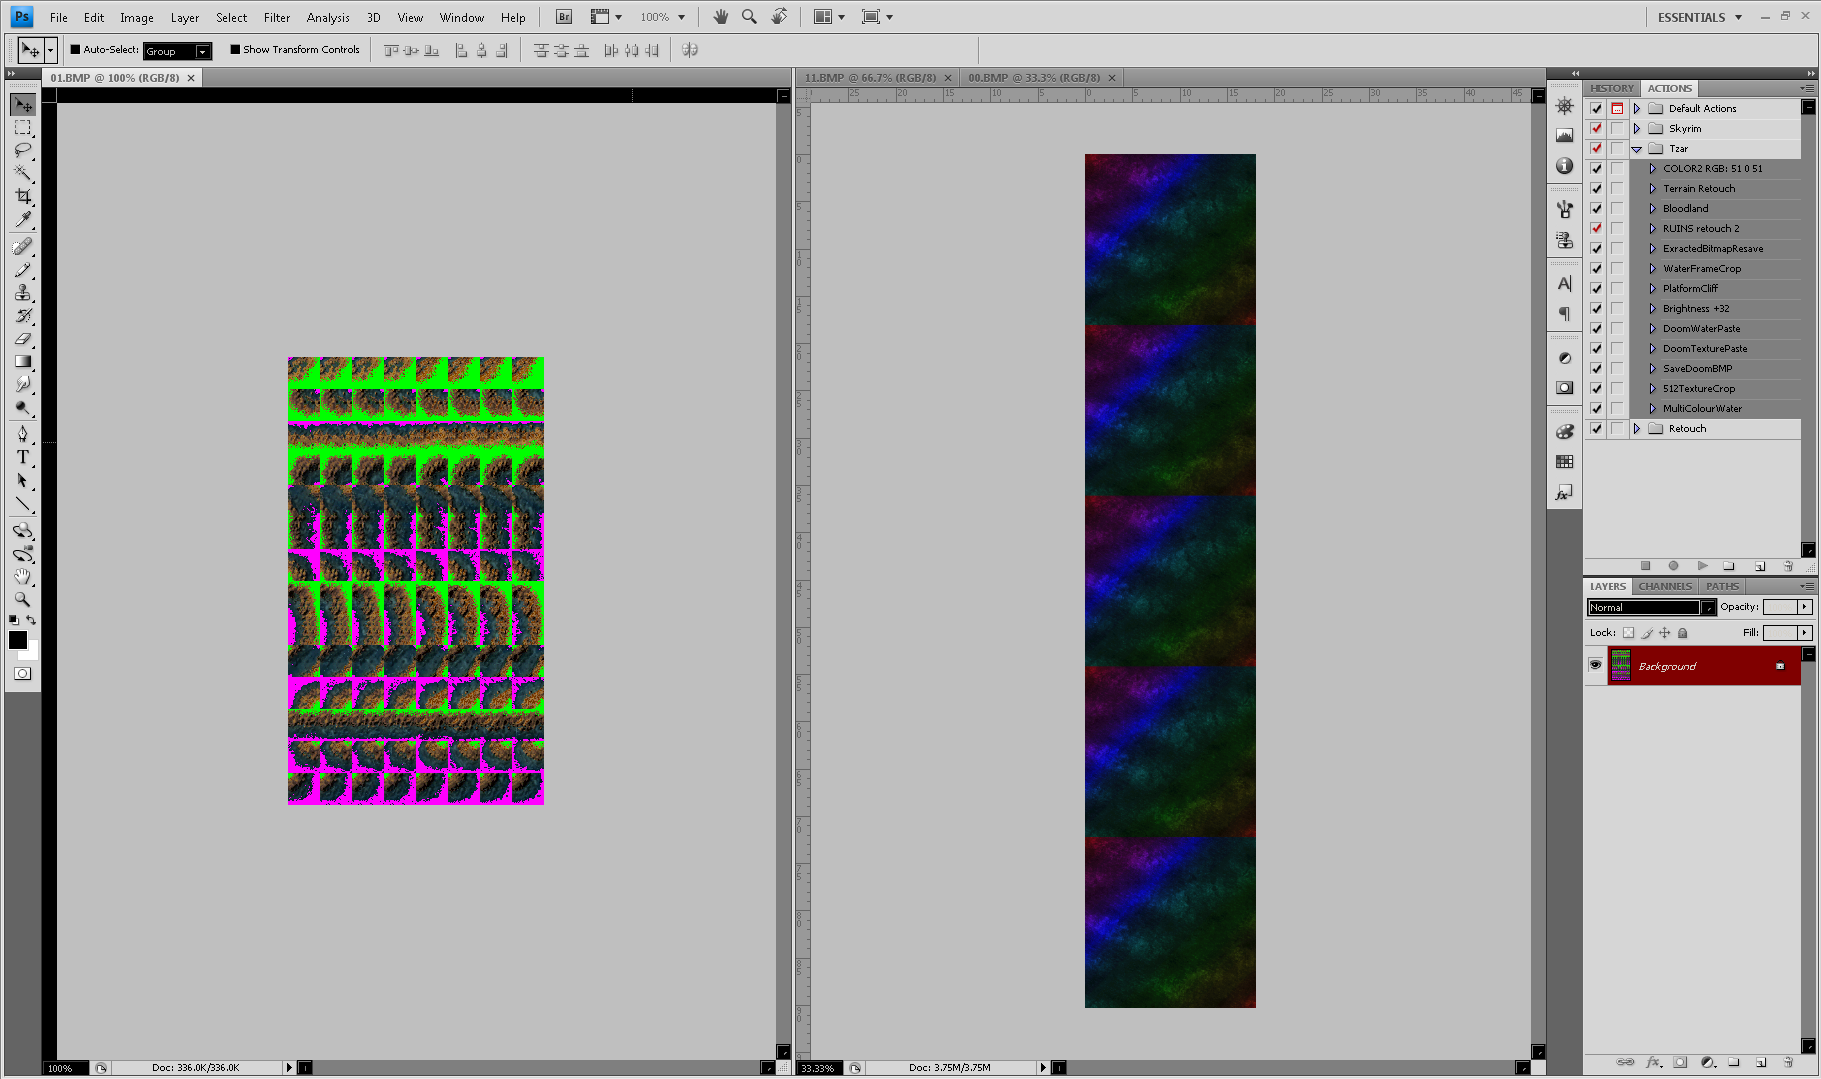This screenshot has height=1079, width=1821.
Task: Select the DoomTexturePaste action
Action: 1705,348
